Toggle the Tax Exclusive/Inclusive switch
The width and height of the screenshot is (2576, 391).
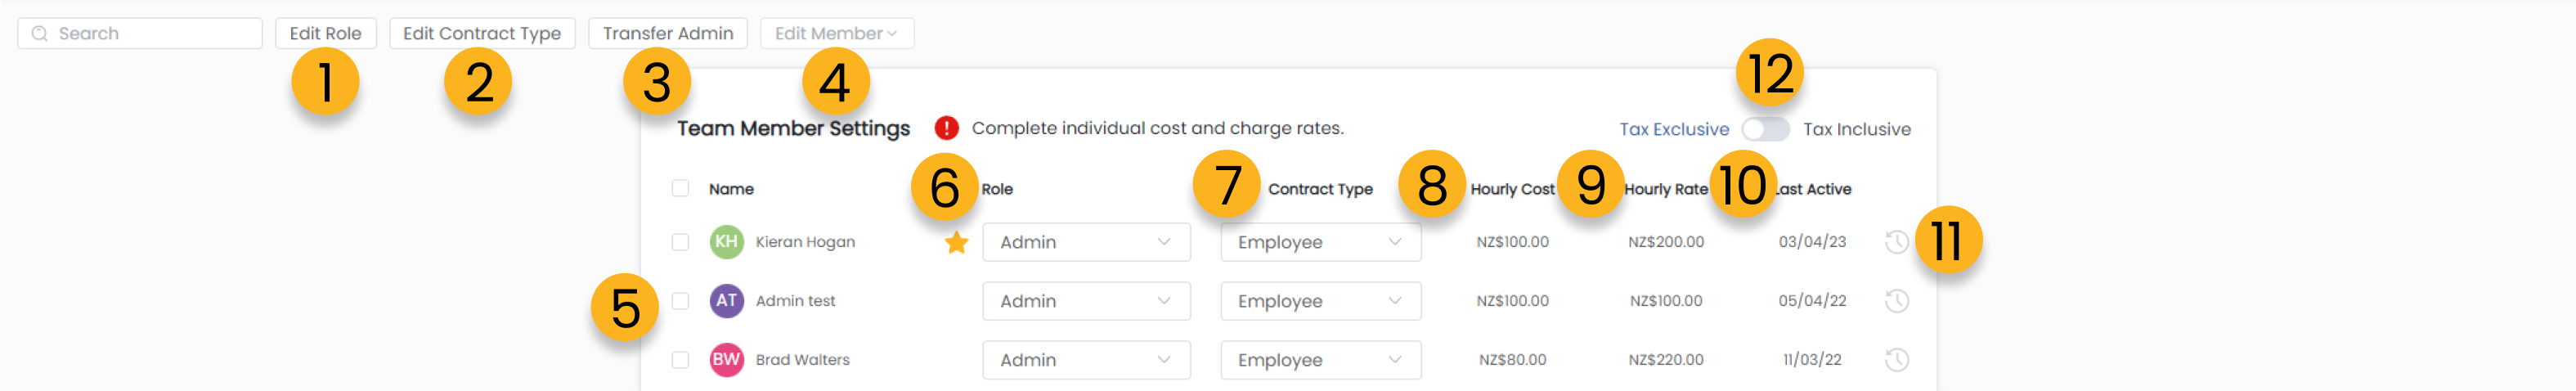click(1765, 129)
